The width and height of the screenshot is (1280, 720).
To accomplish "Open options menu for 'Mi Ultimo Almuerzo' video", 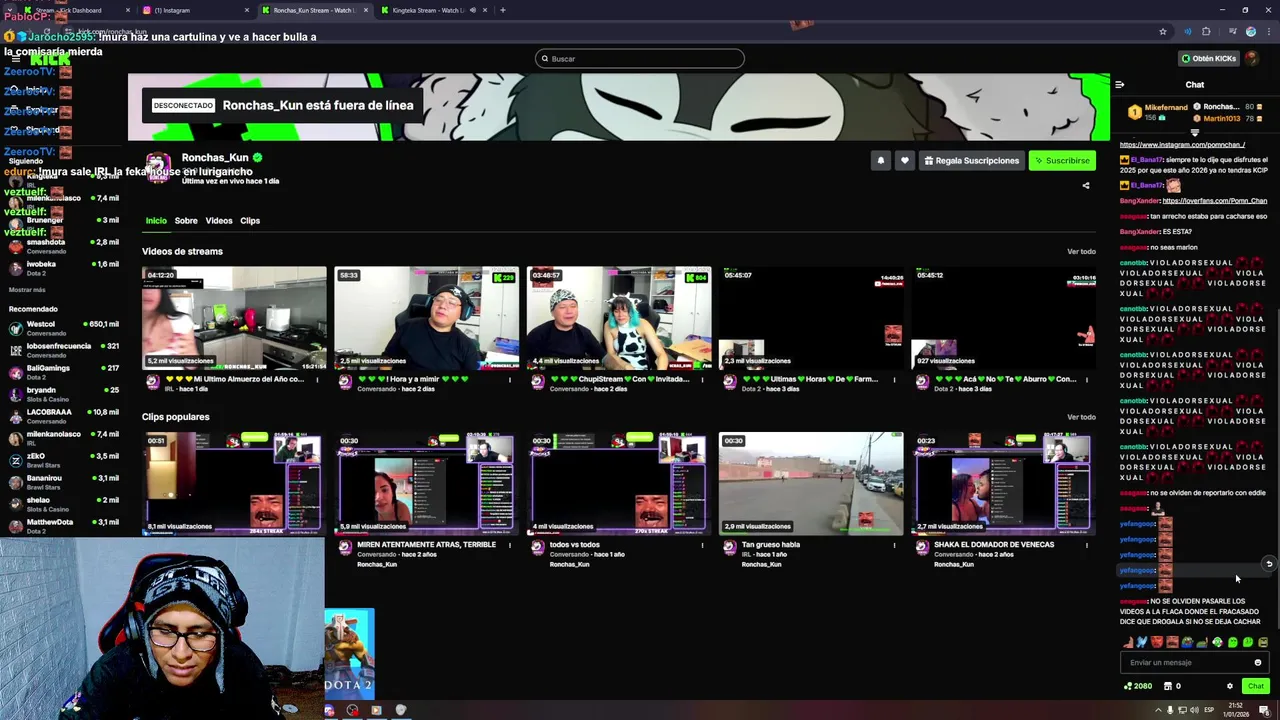I will (317, 380).
